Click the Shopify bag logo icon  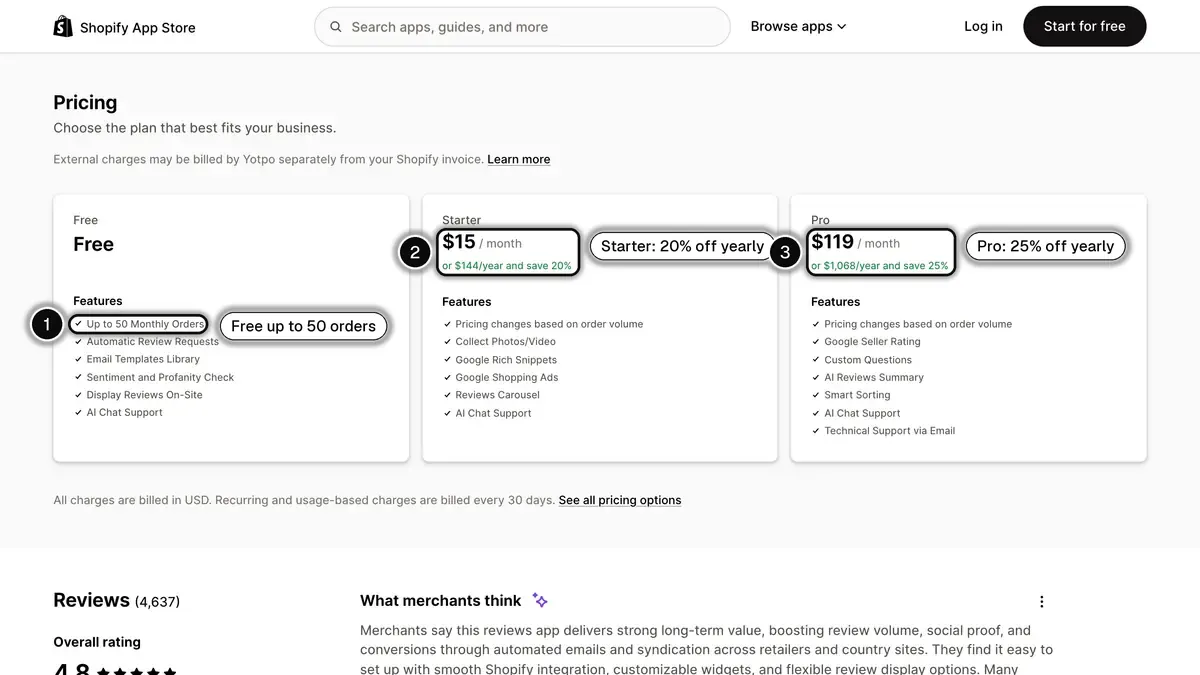[x=63, y=26]
